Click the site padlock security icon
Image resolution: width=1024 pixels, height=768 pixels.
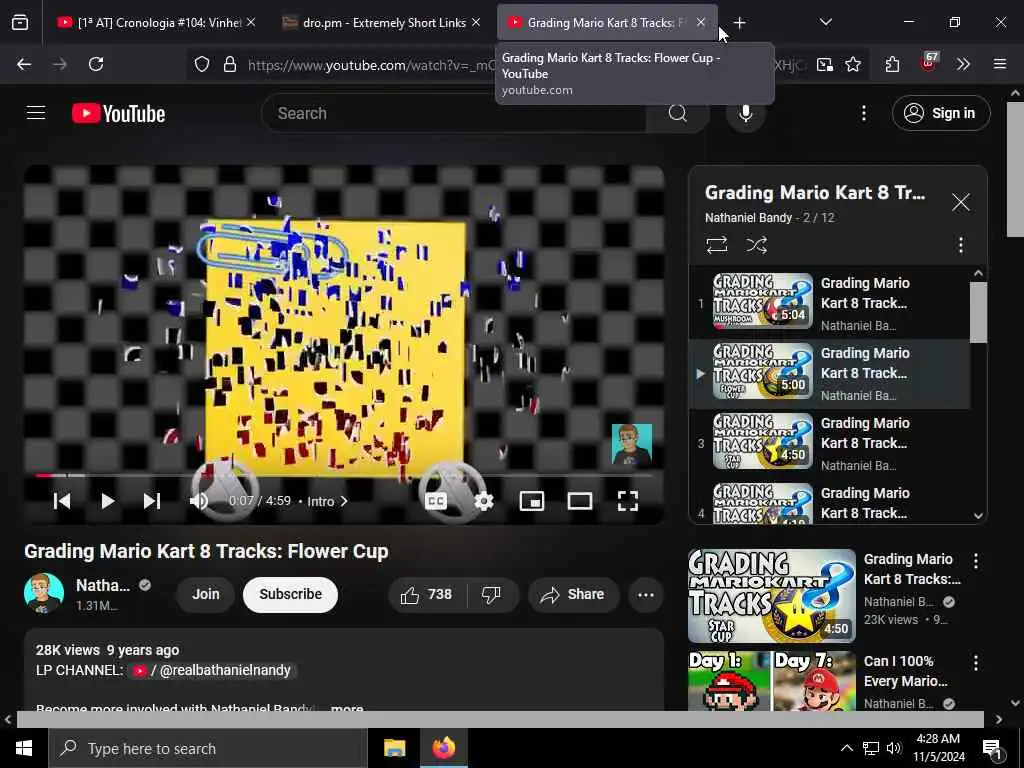pos(230,64)
